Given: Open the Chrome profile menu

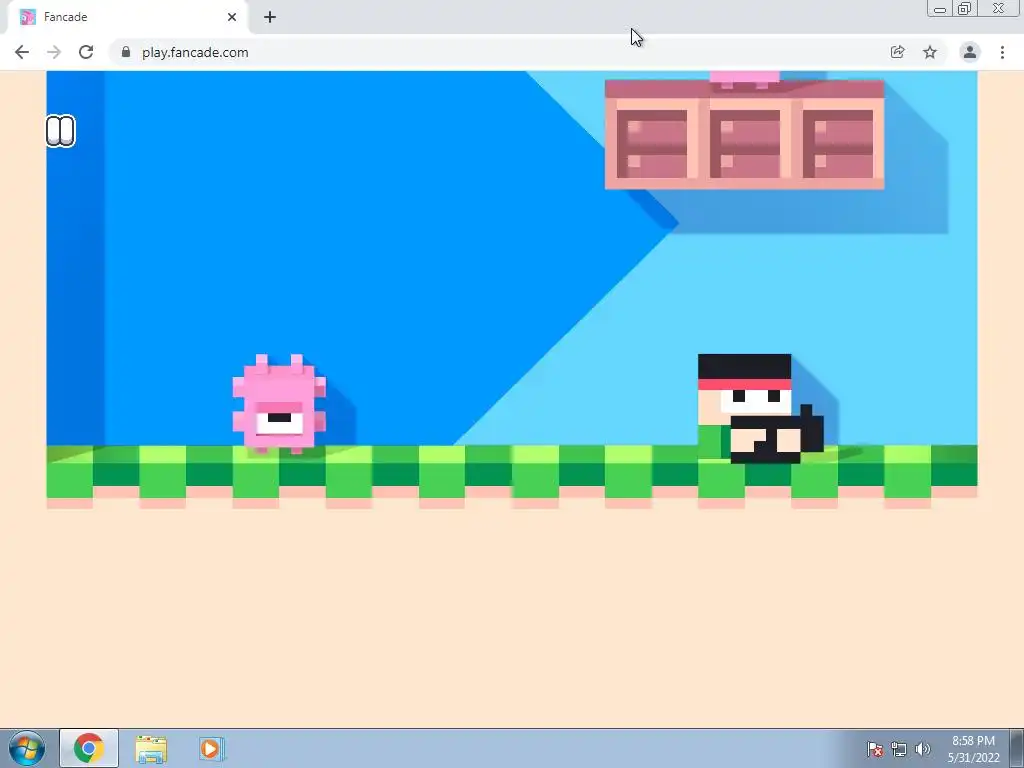Looking at the screenshot, I should [x=970, y=52].
